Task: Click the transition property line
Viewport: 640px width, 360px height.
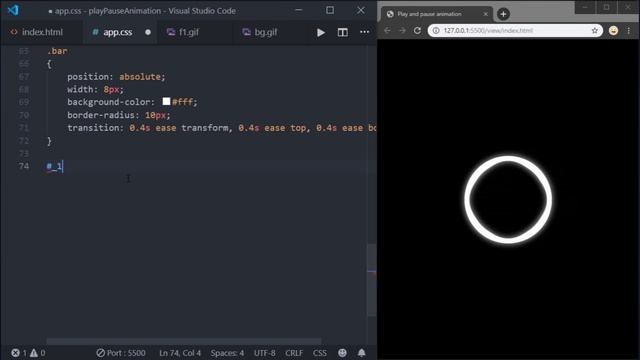Action: point(222,128)
